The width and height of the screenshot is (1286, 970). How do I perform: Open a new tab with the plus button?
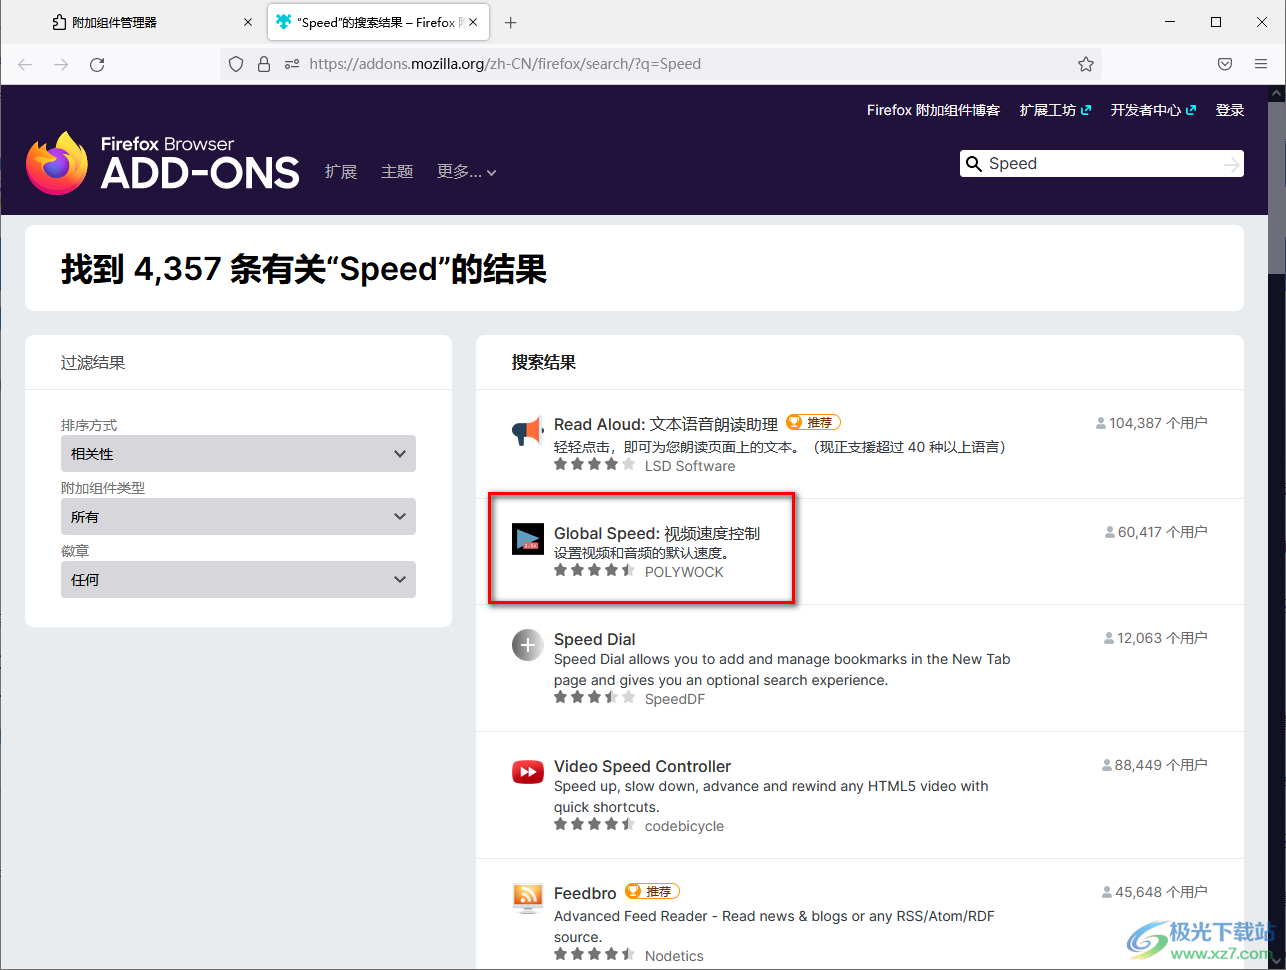pyautogui.click(x=511, y=22)
